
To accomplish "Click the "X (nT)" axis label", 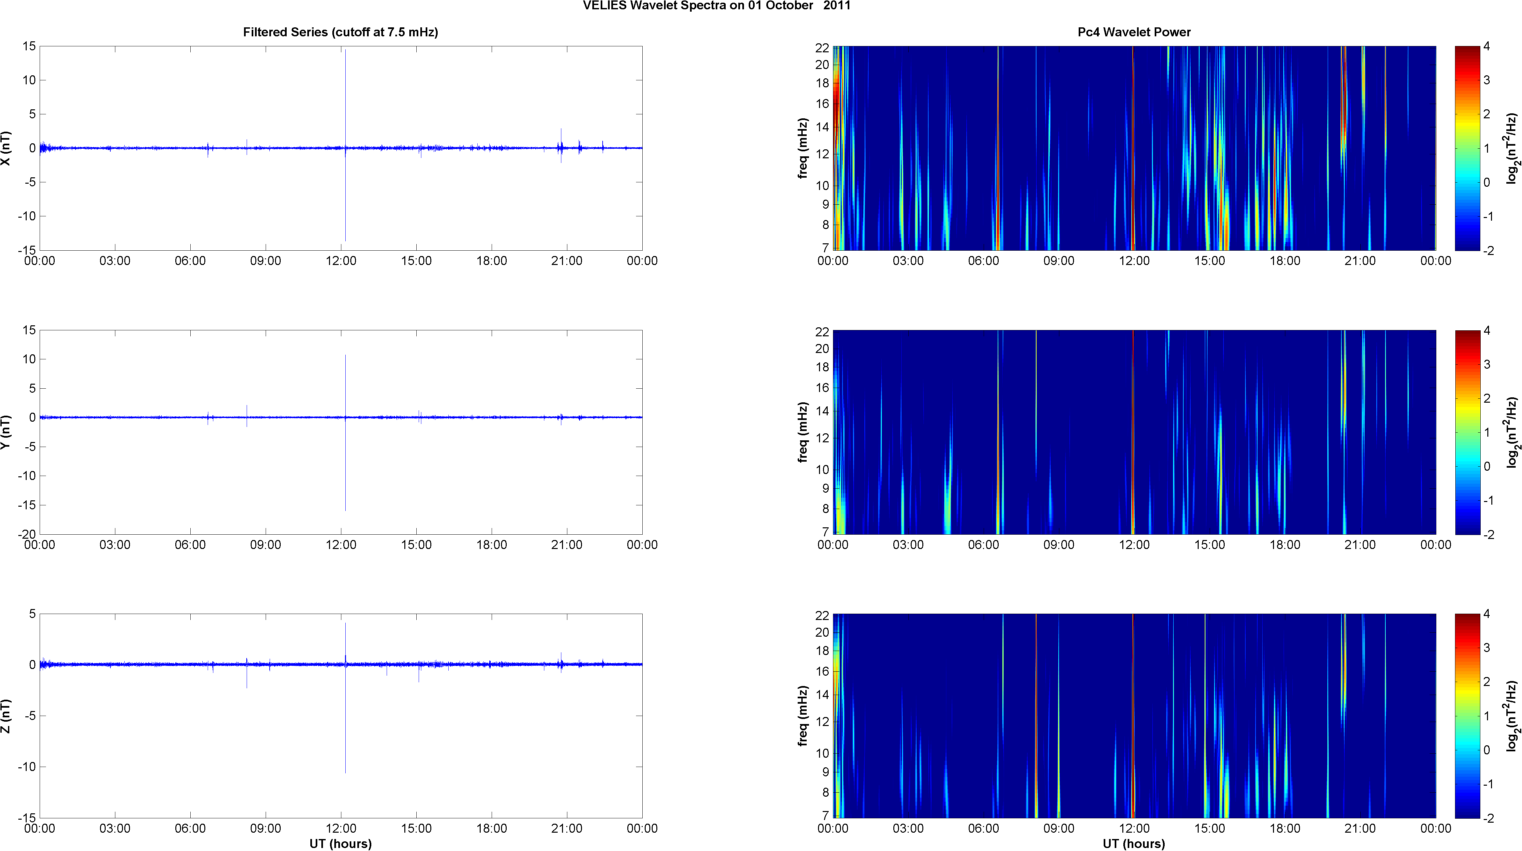I will pyautogui.click(x=7, y=148).
